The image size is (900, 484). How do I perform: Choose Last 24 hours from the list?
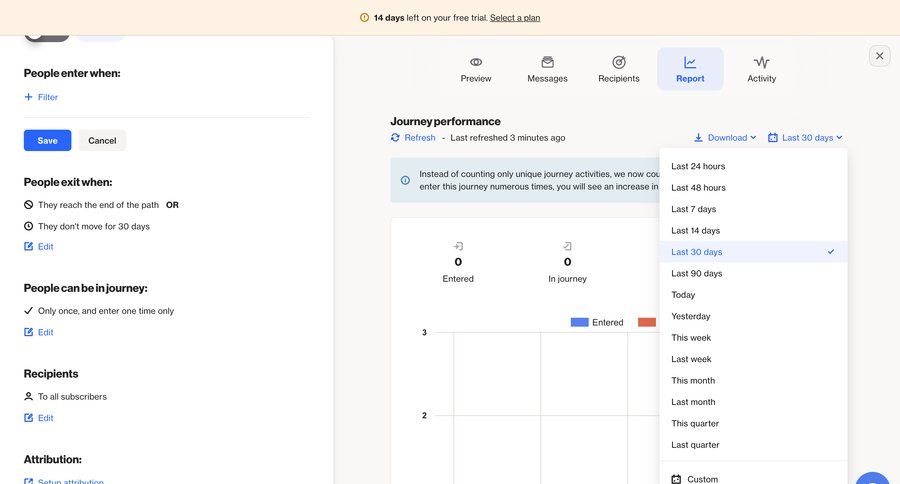coord(753,166)
